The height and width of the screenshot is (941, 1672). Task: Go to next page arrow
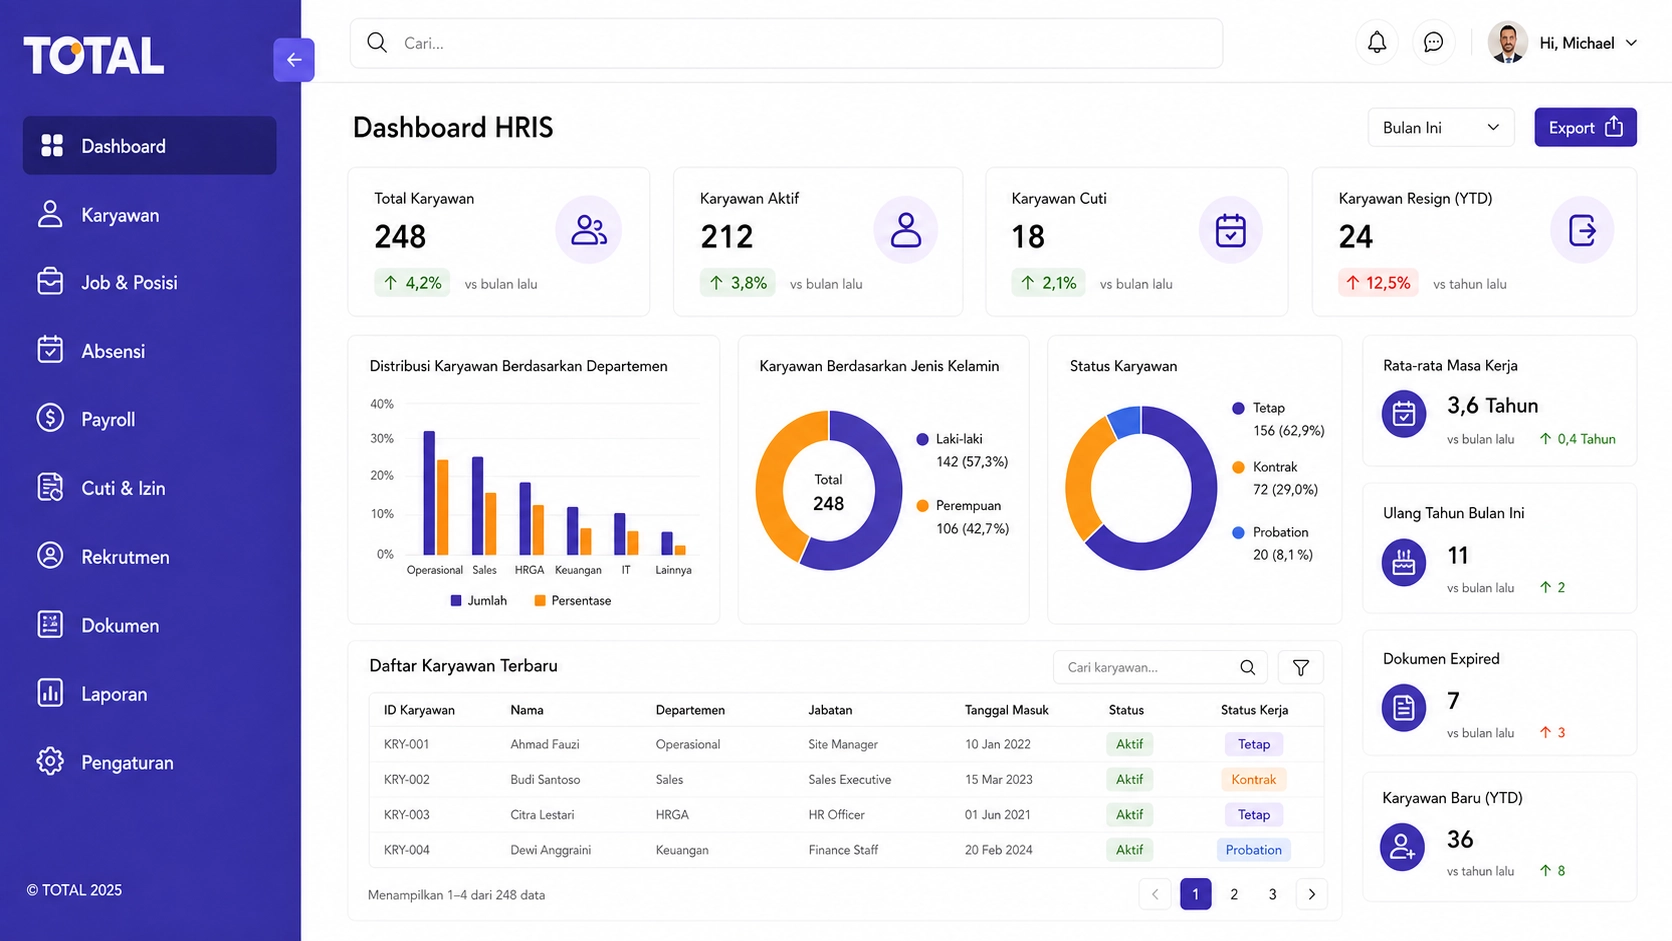(1312, 894)
